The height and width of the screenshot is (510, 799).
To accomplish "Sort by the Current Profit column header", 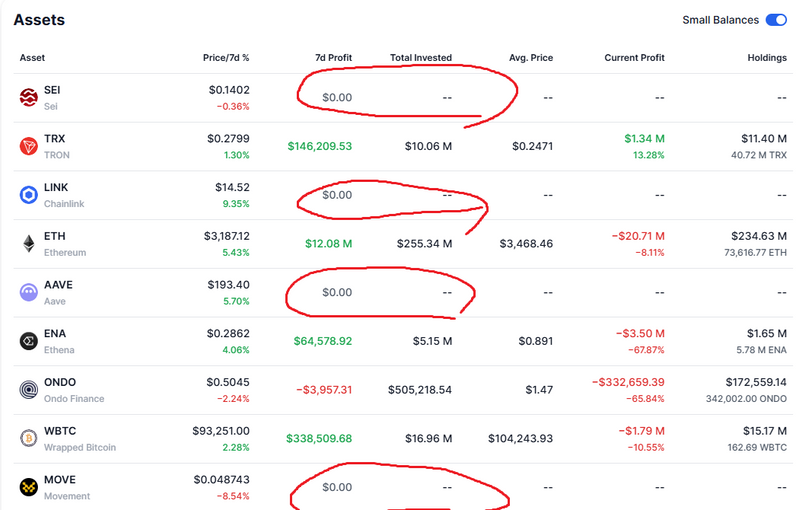I will pos(634,58).
